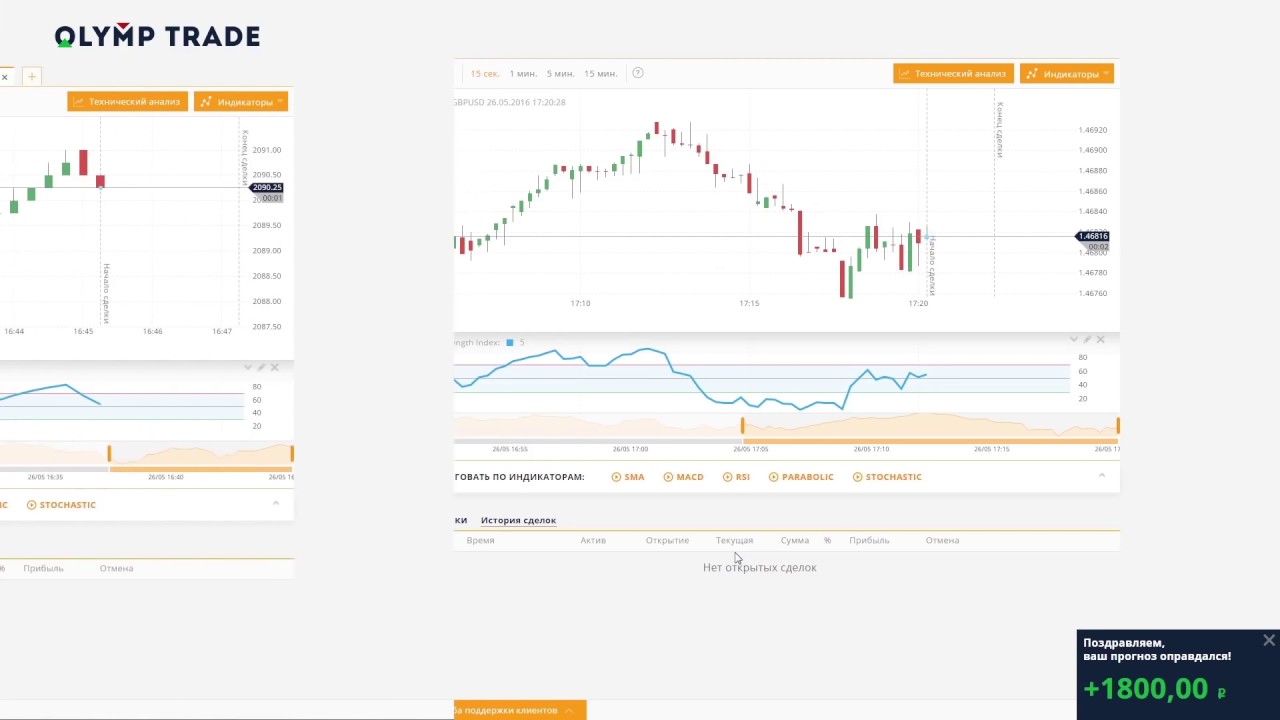Screen dimensions: 1280x720
Task: Click Прибыль column header in right window
Action: click(x=869, y=540)
